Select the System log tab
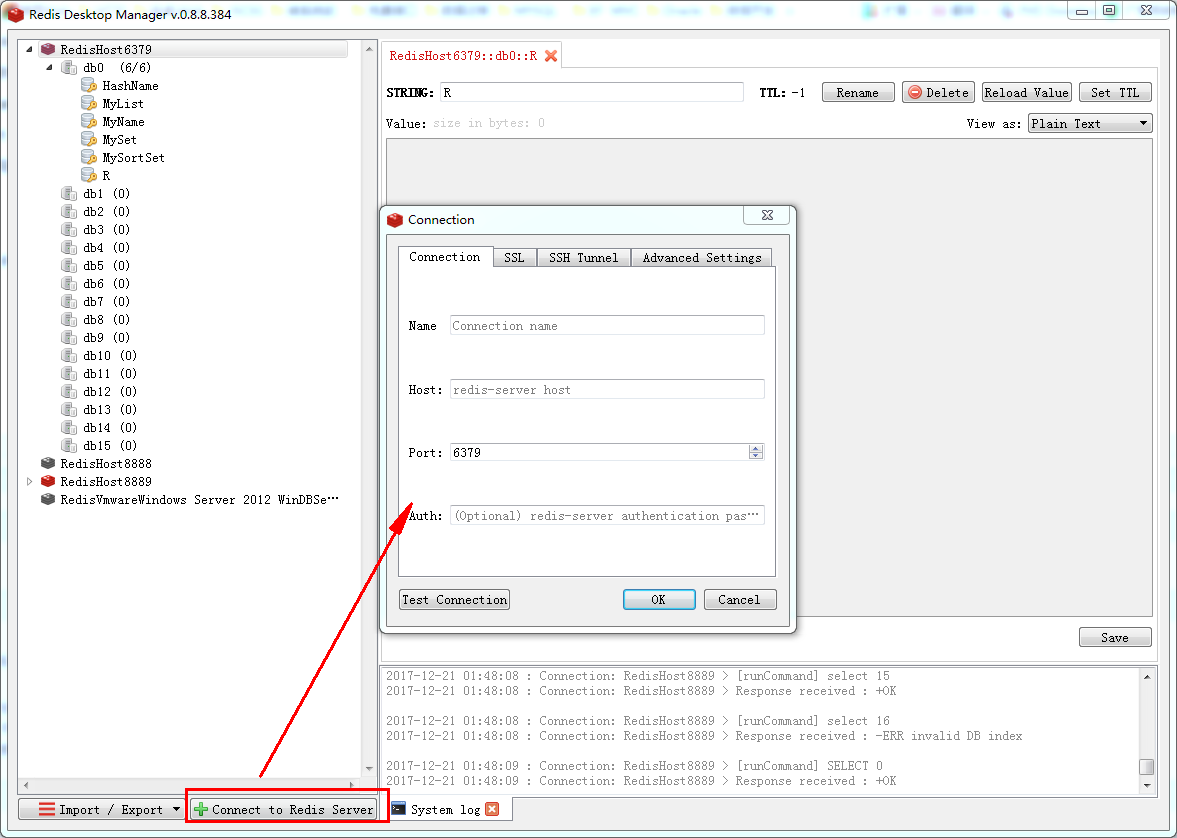1177x838 pixels. tap(445, 809)
